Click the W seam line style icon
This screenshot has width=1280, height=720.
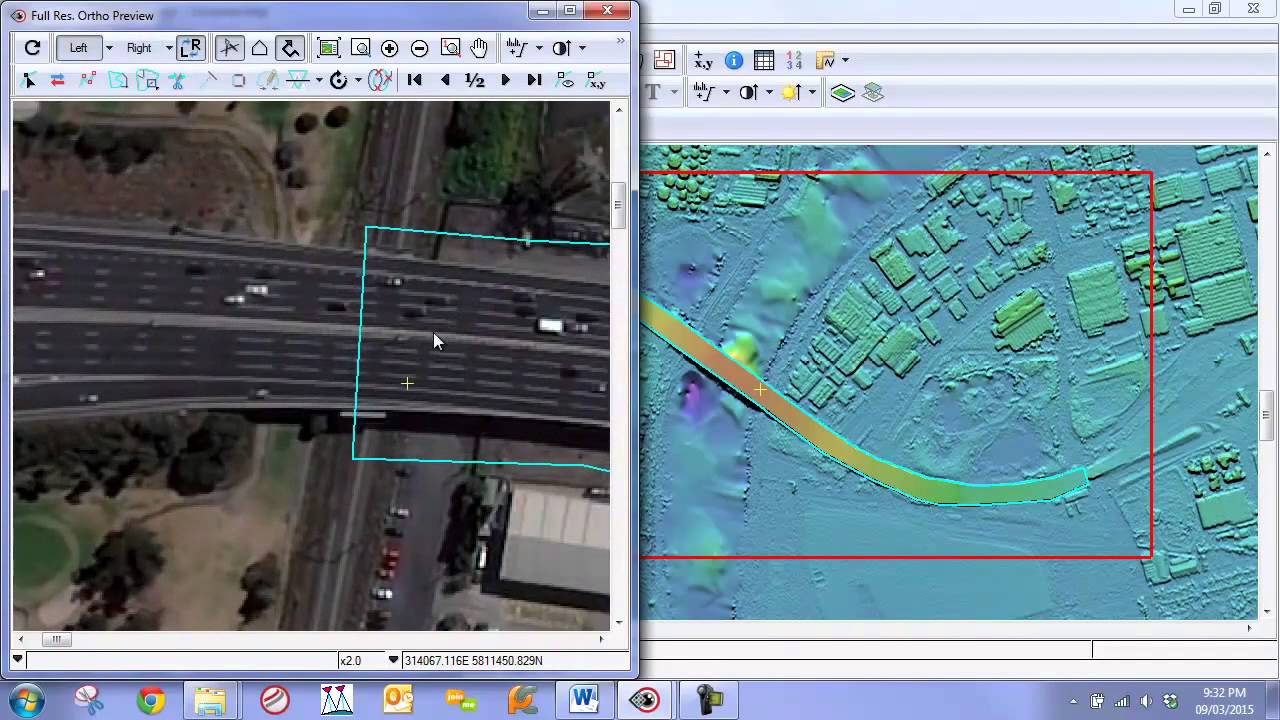[298, 80]
